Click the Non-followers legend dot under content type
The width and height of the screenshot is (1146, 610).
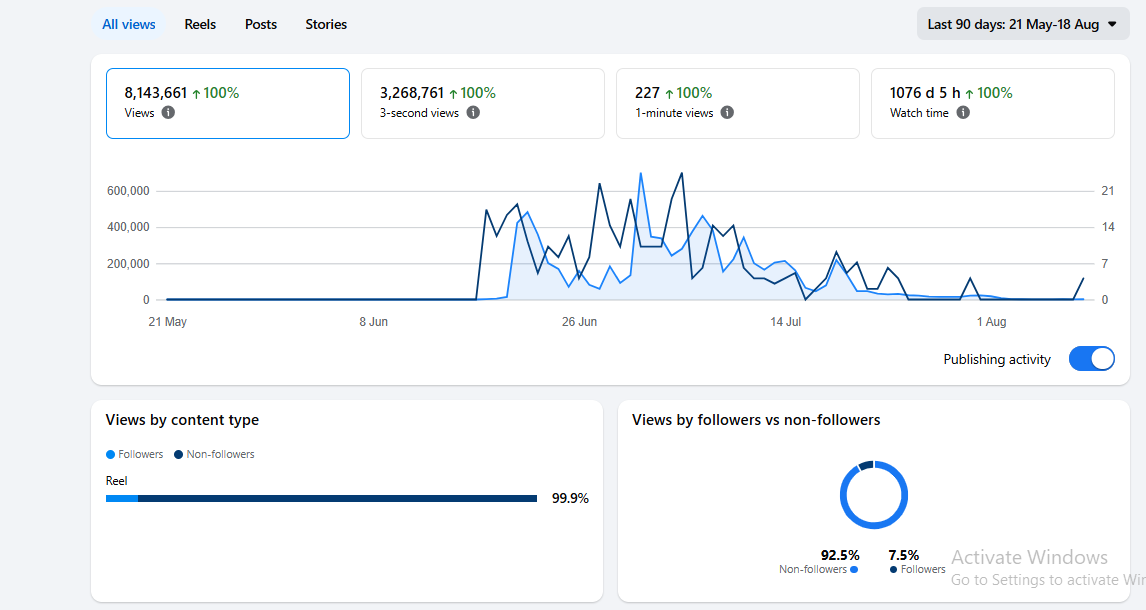pyautogui.click(x=178, y=454)
